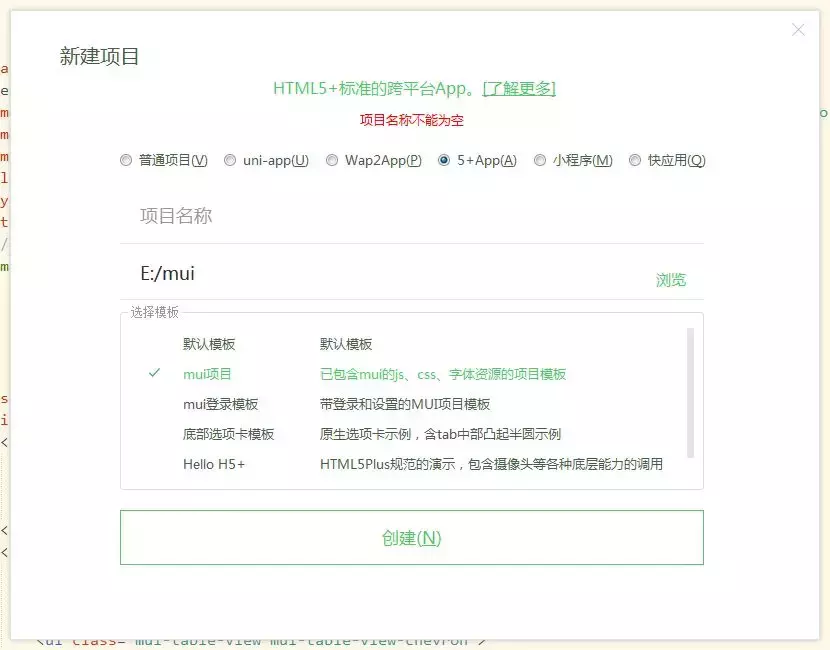Click the green checkmark beside mui项目
830x650 pixels.
point(153,373)
